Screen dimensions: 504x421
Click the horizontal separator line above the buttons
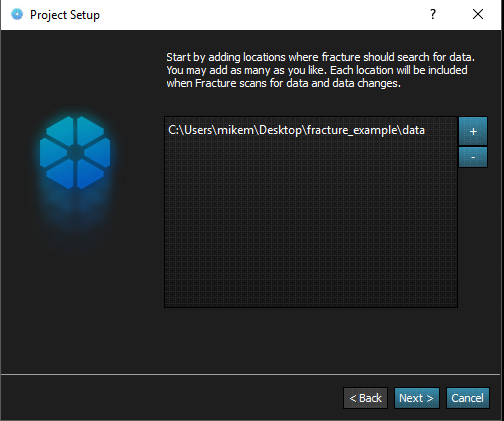251,374
